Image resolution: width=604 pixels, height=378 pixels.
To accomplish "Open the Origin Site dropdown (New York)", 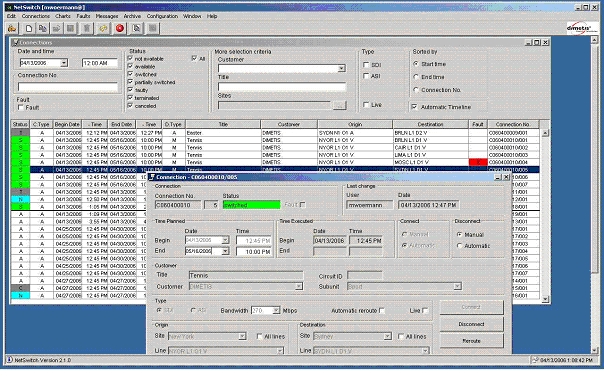I will [242, 336].
